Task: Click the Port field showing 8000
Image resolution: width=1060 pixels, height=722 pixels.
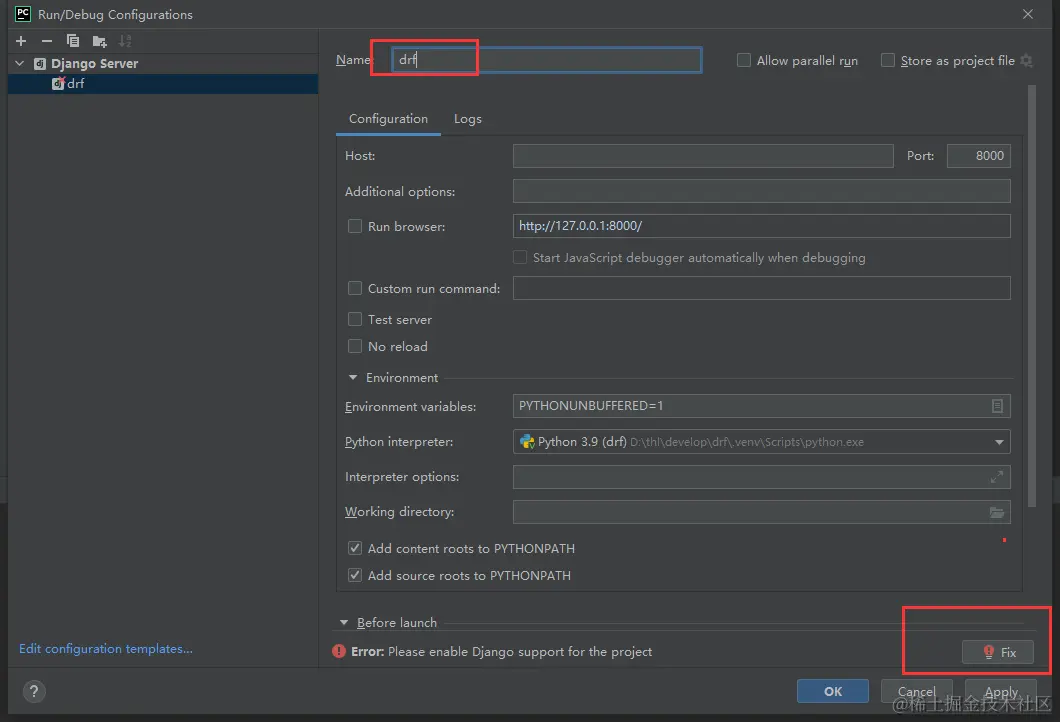Action: tap(979, 156)
